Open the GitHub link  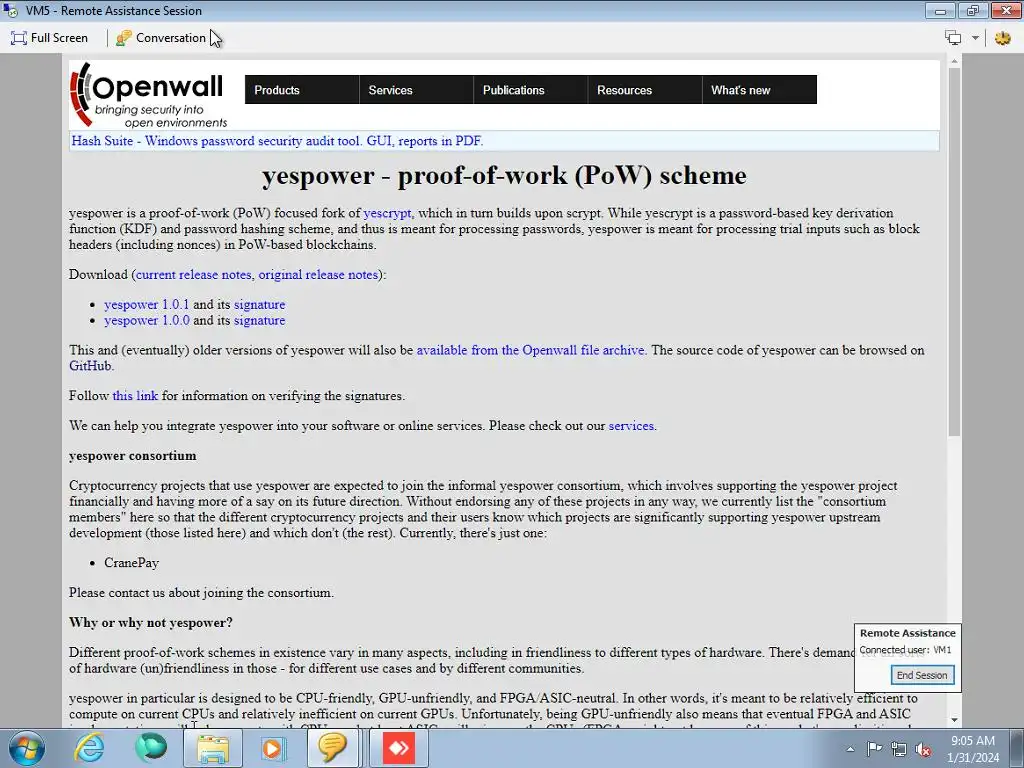click(90, 366)
